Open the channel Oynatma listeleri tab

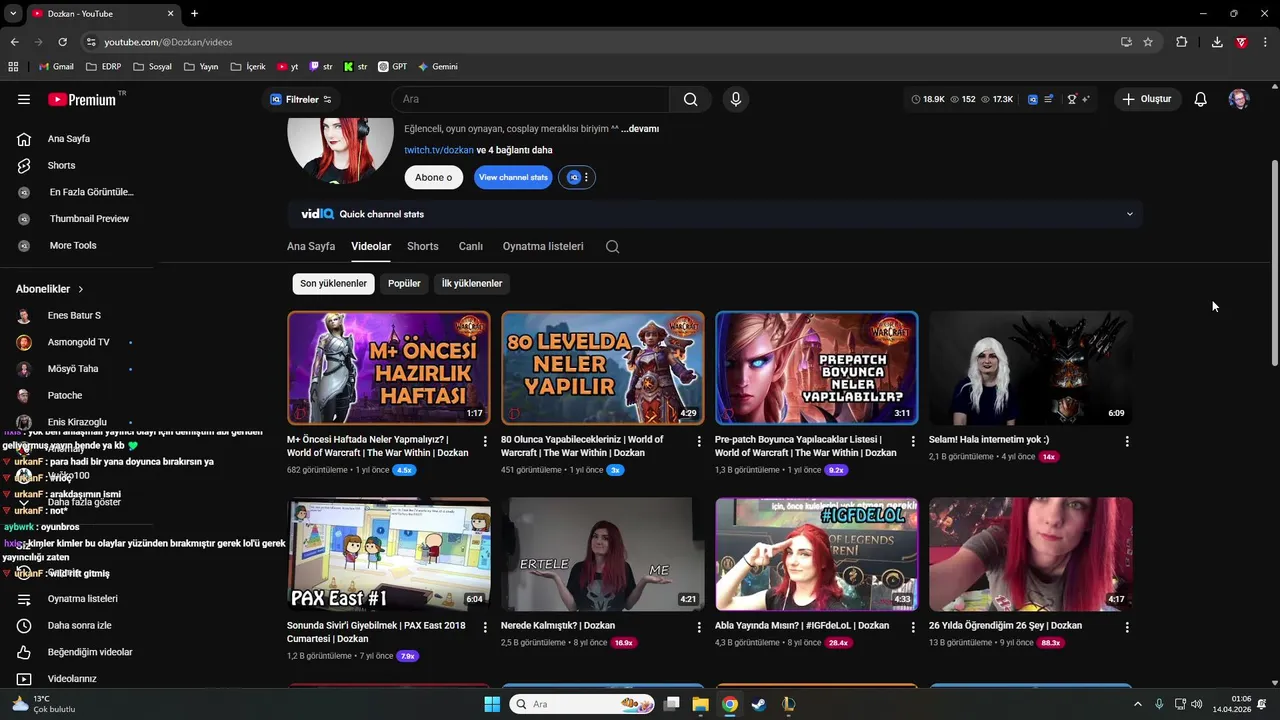[x=543, y=246]
